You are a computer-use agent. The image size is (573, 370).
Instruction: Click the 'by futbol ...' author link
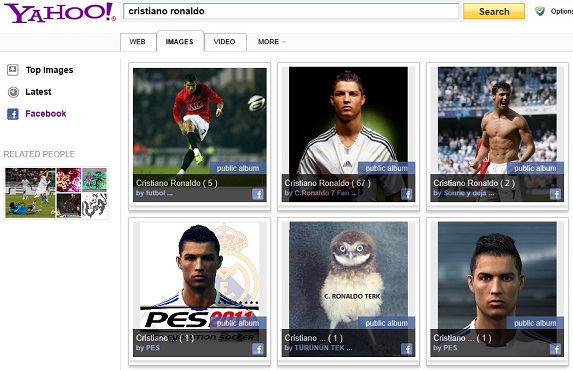154,193
